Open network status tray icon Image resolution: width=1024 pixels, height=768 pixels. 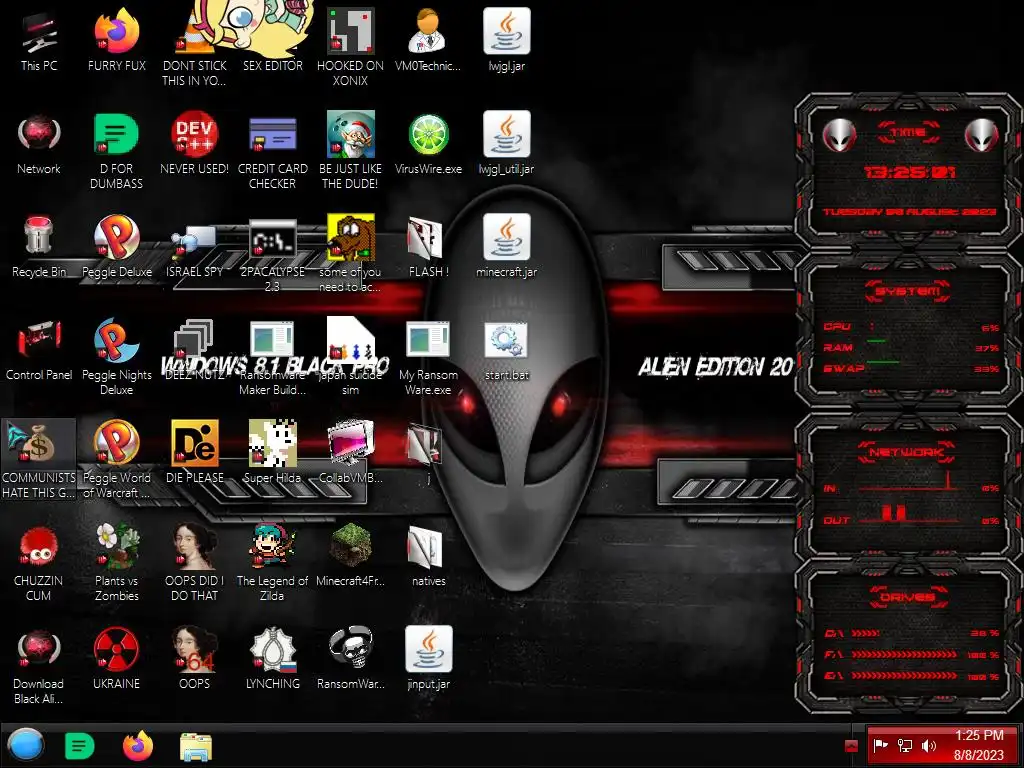pos(904,745)
